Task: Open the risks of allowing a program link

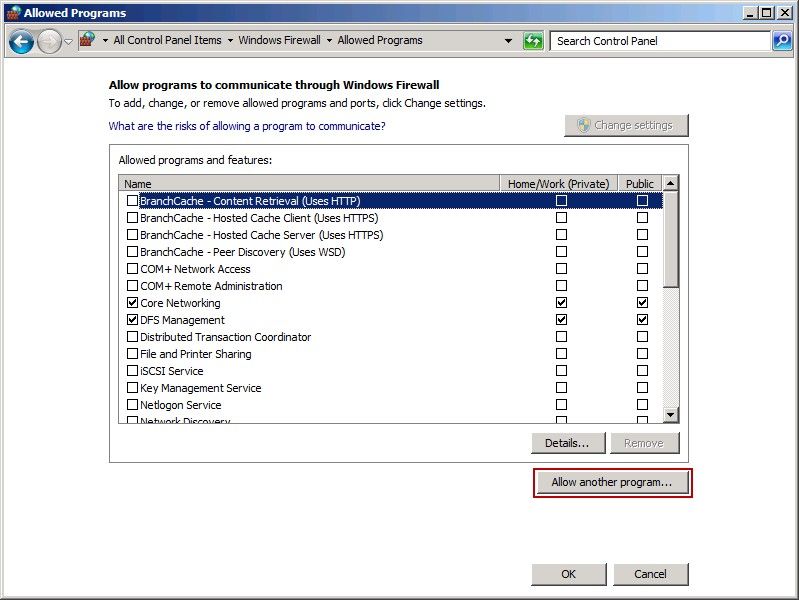Action: click(247, 126)
